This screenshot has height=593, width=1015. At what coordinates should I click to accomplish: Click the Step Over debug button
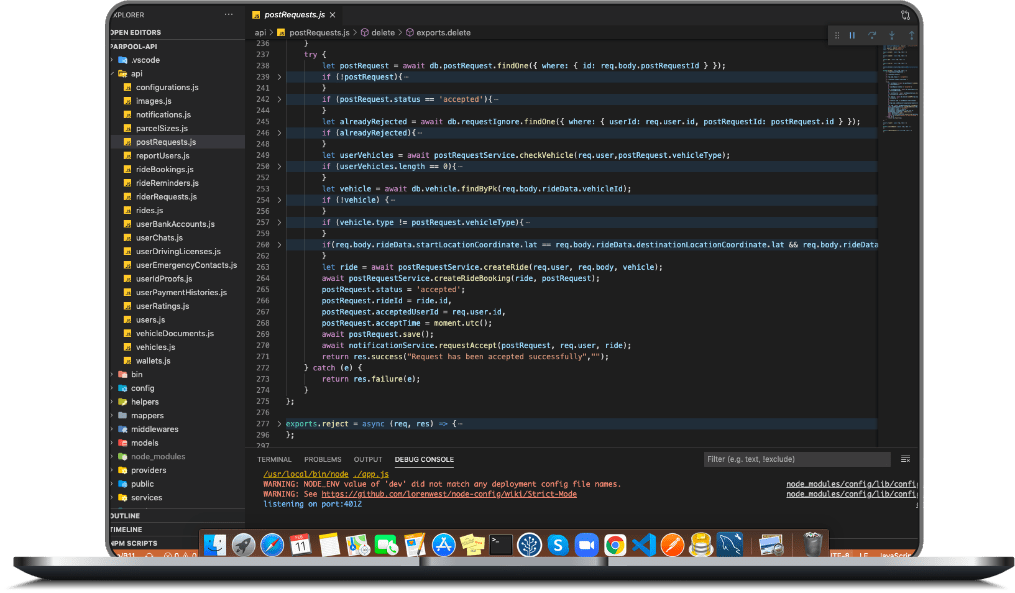pos(872,35)
